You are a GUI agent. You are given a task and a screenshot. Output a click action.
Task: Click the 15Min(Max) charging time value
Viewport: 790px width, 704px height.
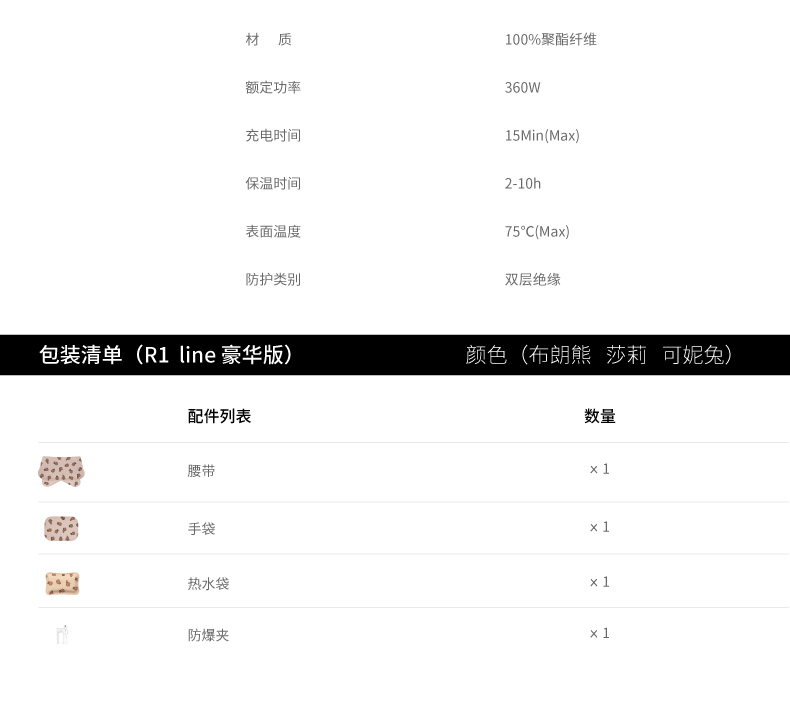[542, 136]
